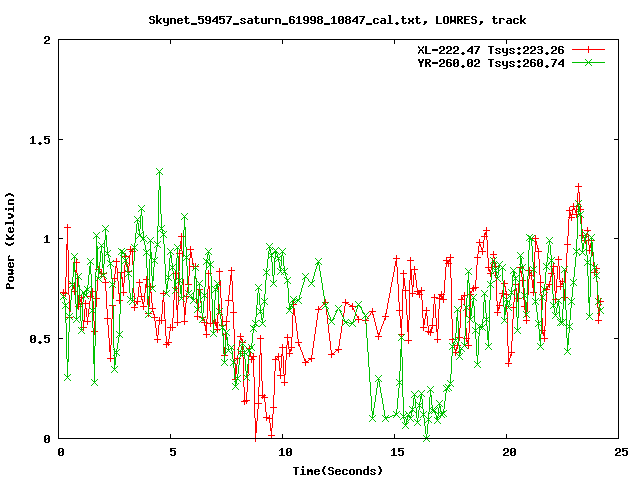Click the x-axis tick label 20
This screenshot has height=480, width=640.
(509, 452)
